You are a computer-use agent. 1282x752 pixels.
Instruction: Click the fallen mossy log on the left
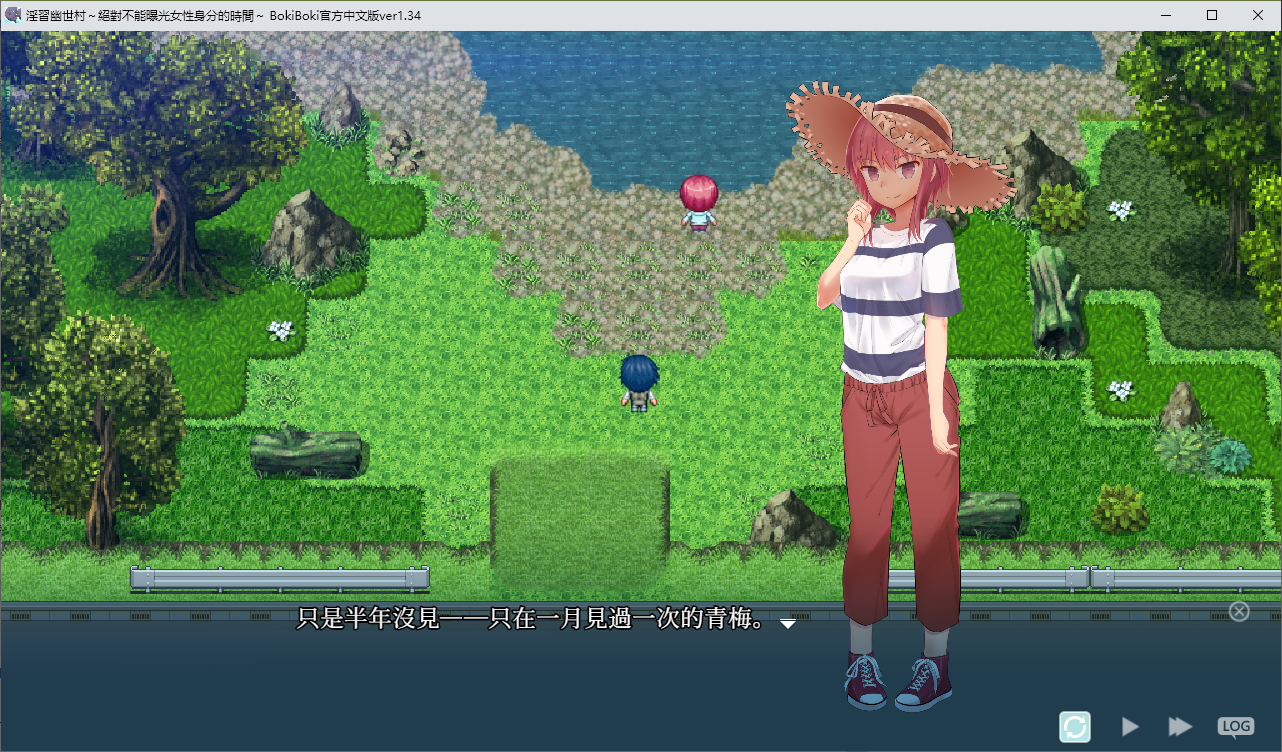[305, 453]
